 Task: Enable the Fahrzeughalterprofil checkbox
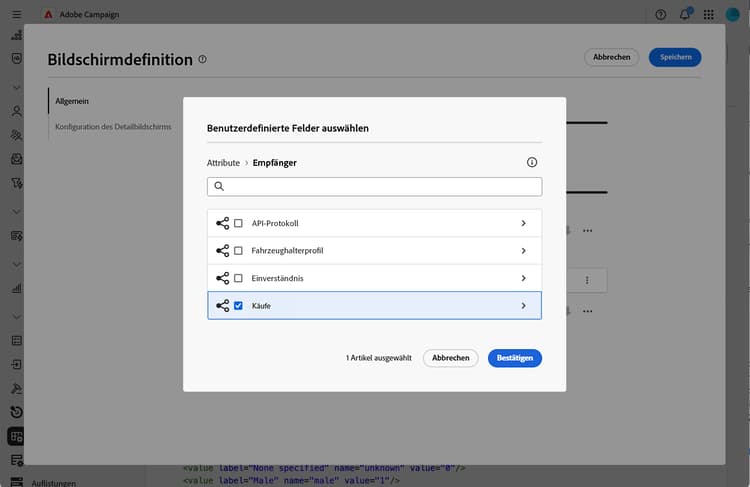(238, 250)
